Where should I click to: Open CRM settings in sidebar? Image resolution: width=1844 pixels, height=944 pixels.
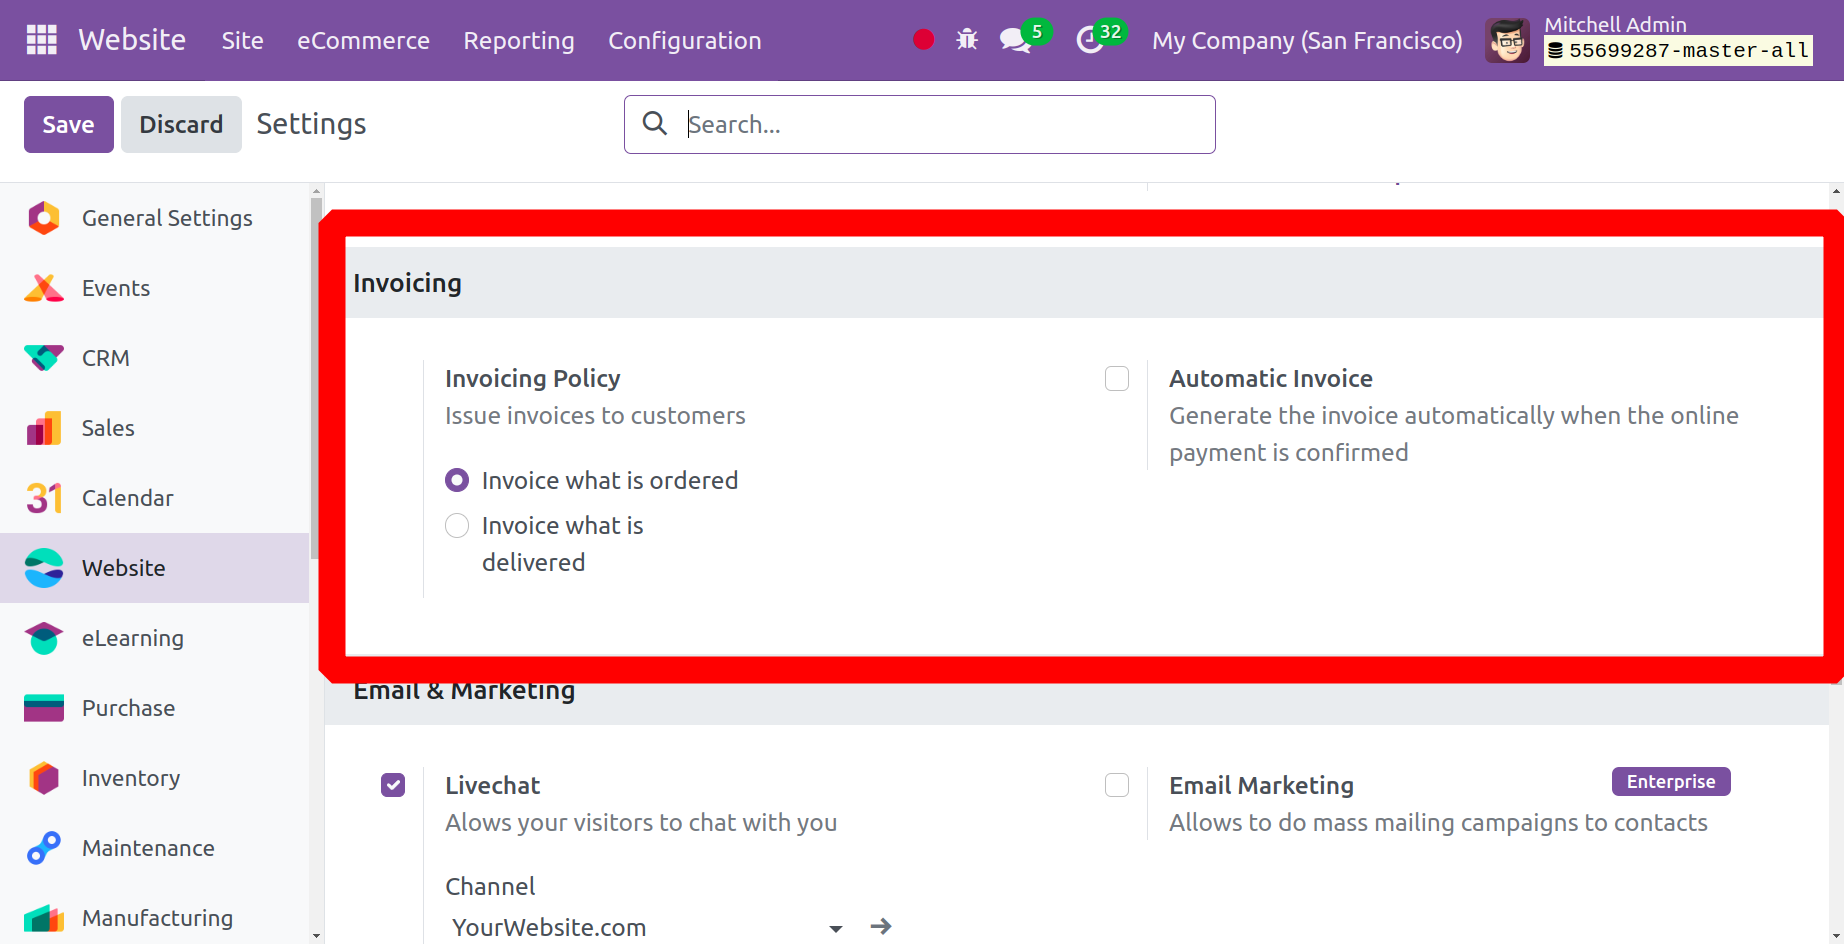pyautogui.click(x=105, y=358)
